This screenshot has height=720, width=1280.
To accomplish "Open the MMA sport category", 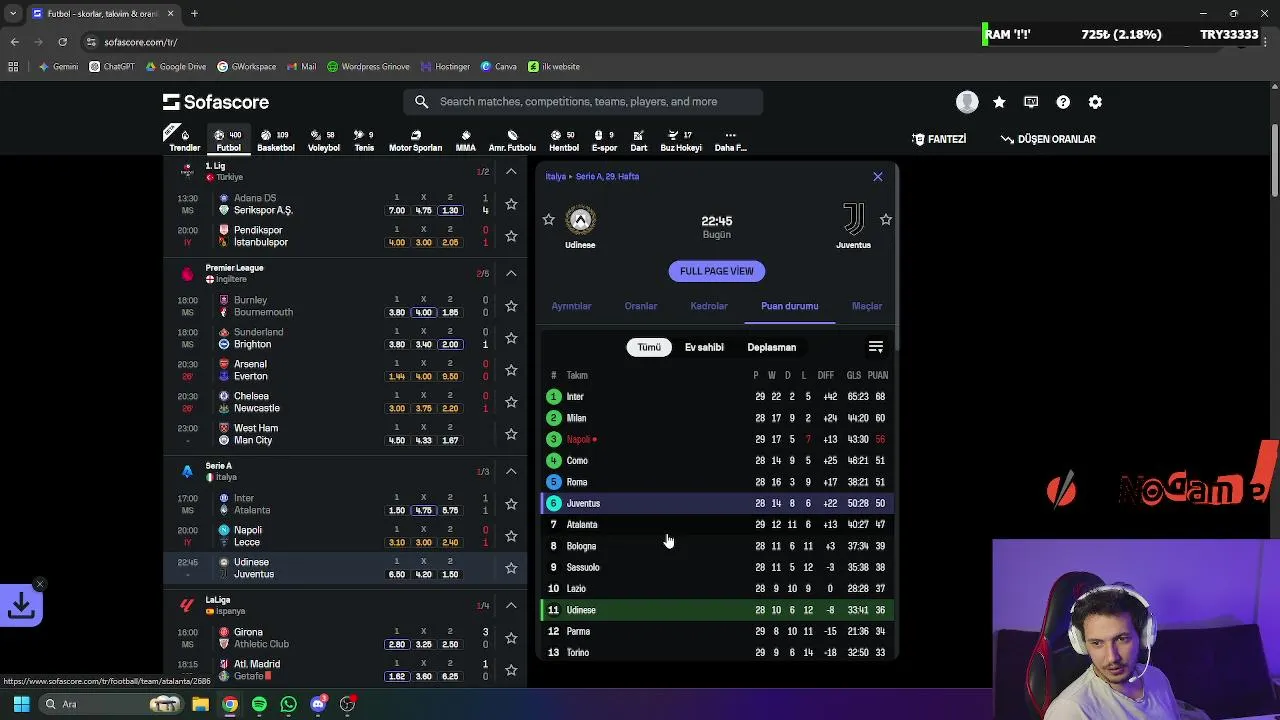I will [465, 141].
